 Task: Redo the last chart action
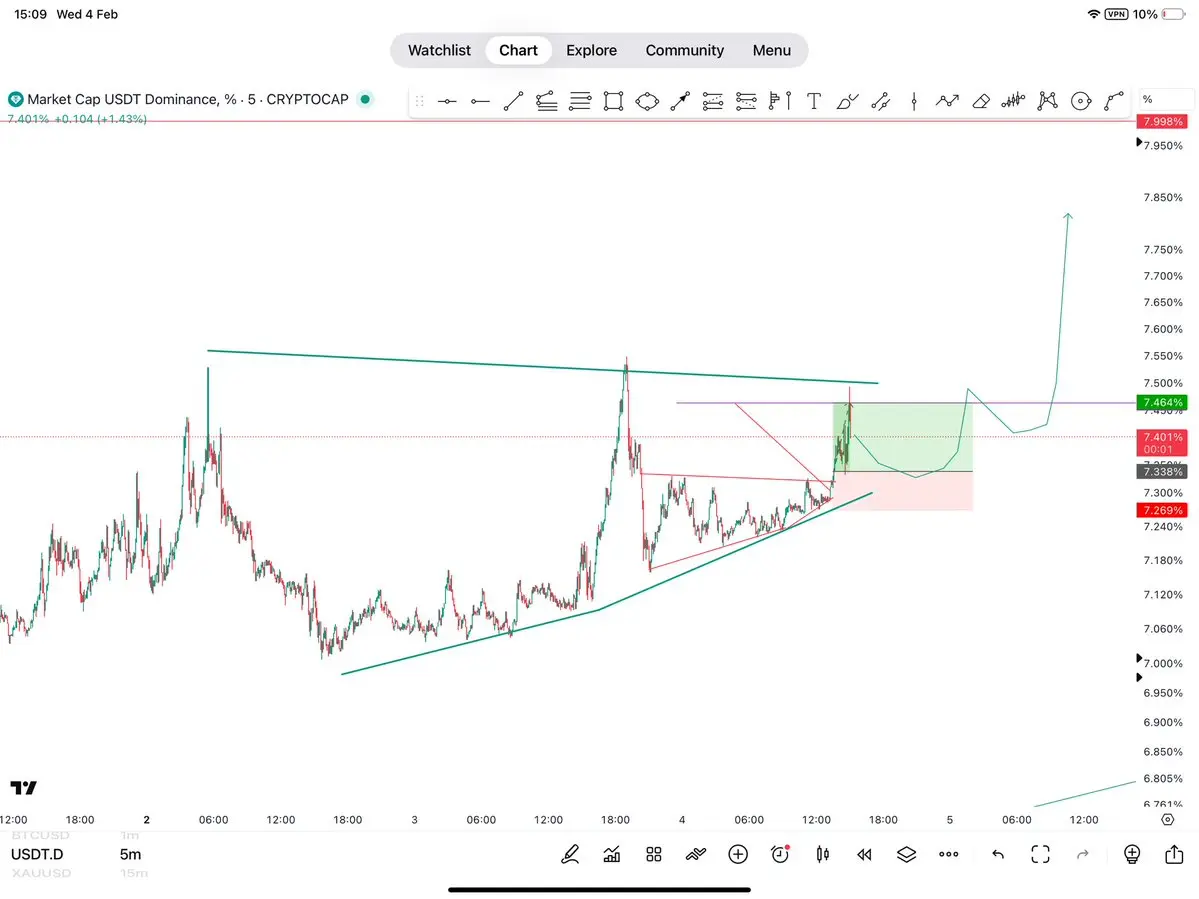1083,854
